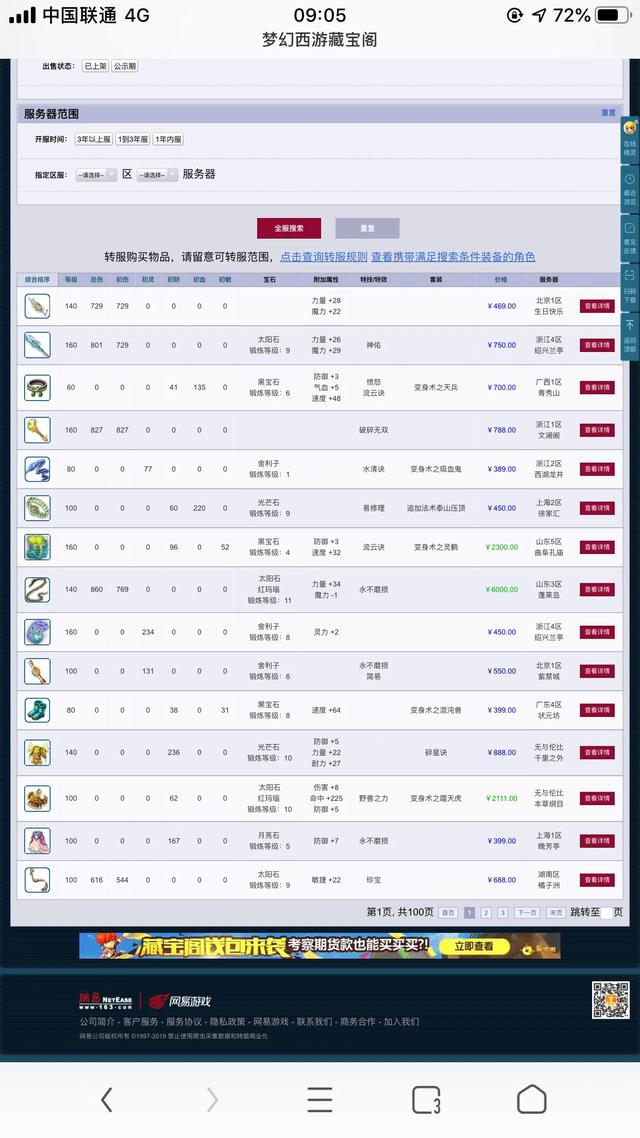
Task: Go to page 2 of results
Action: click(x=486, y=912)
